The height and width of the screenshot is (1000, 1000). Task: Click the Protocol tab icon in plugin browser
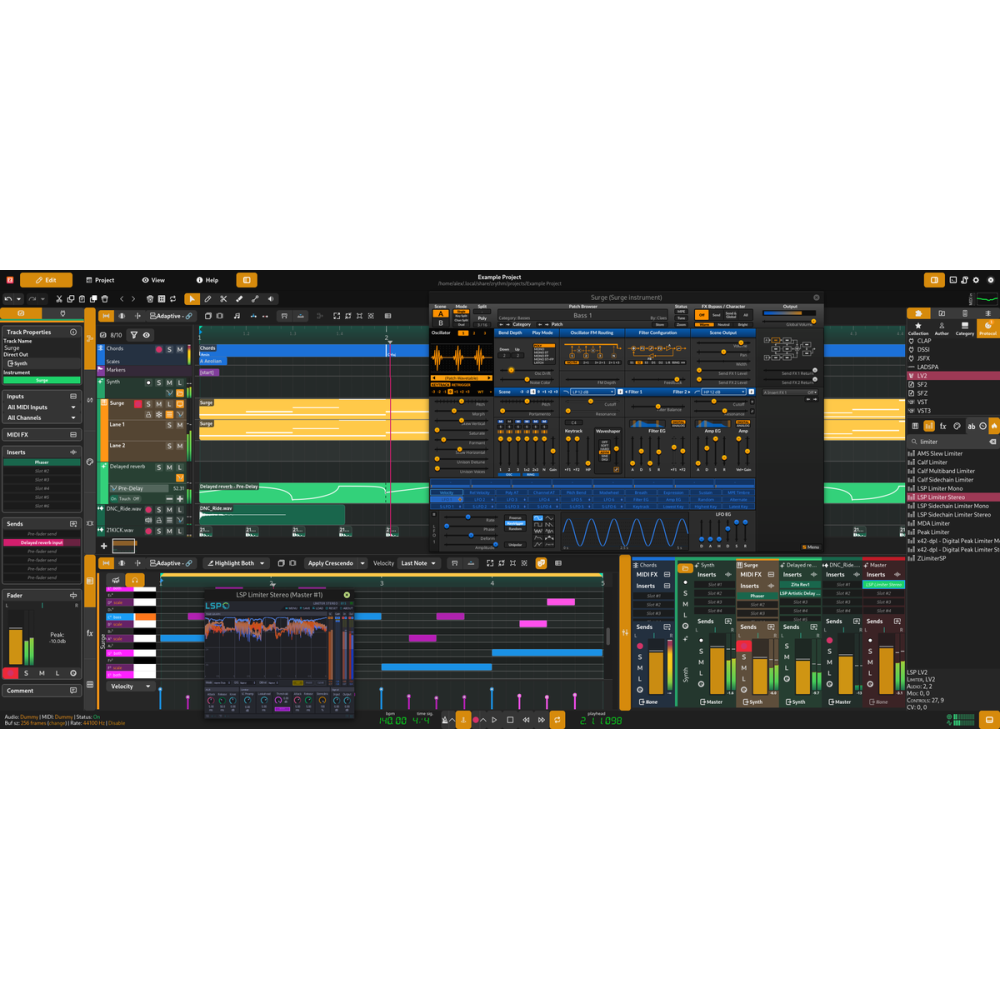[x=987, y=328]
